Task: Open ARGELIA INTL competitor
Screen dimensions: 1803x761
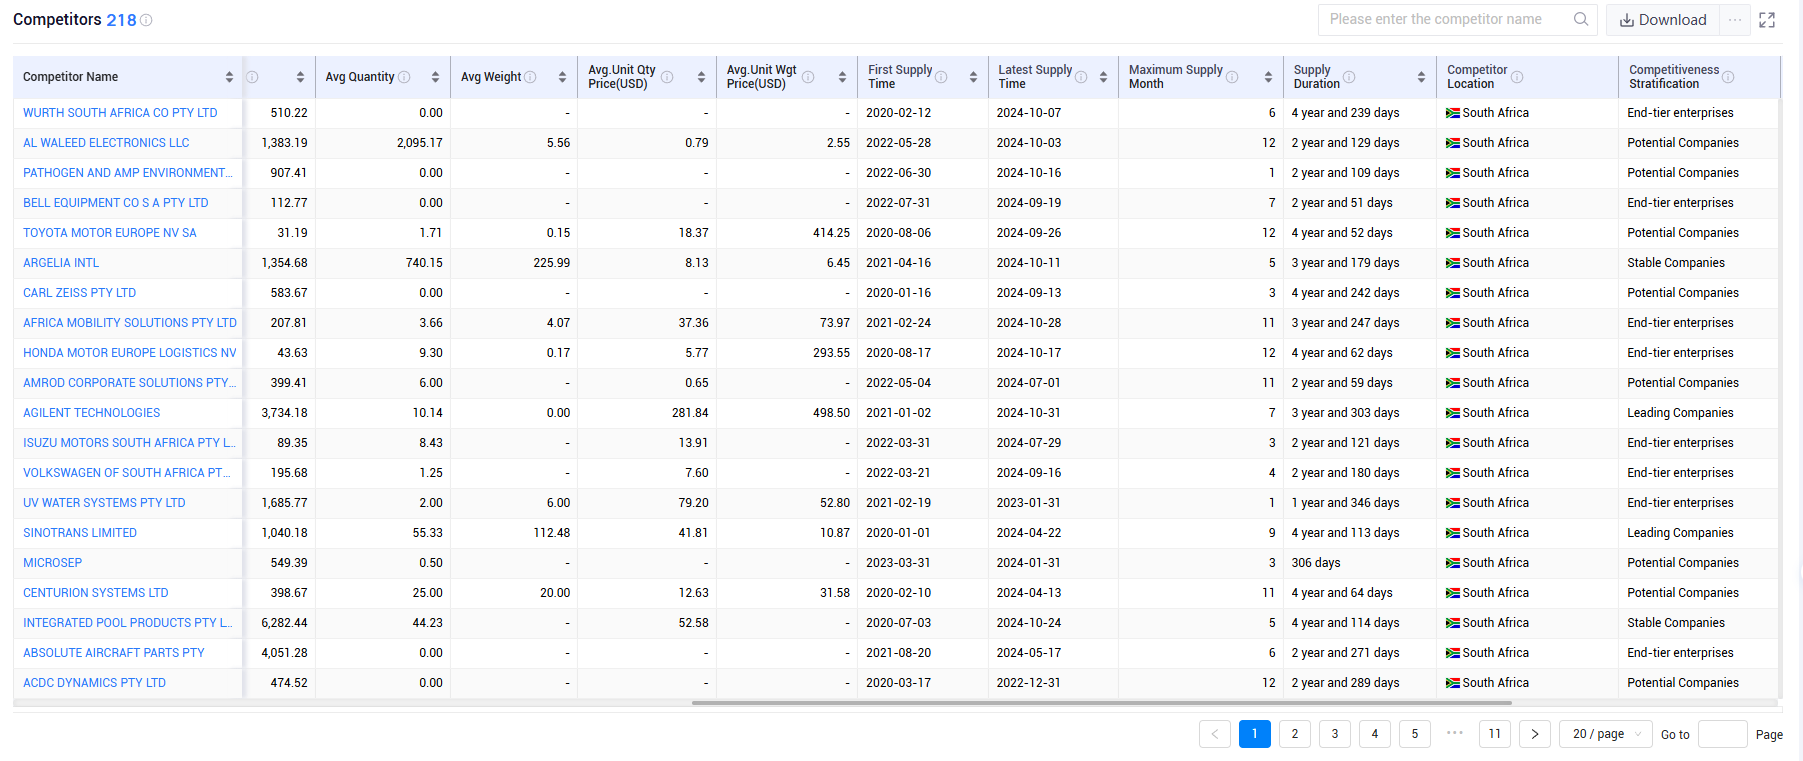Action: pos(61,263)
